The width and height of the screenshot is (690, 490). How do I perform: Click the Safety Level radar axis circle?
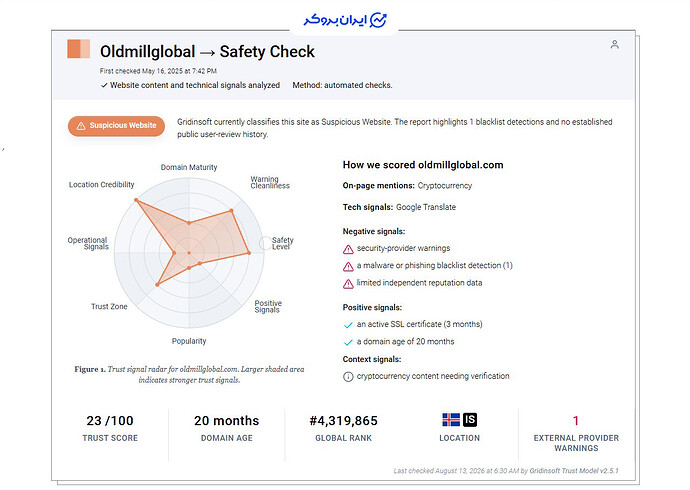coord(265,243)
